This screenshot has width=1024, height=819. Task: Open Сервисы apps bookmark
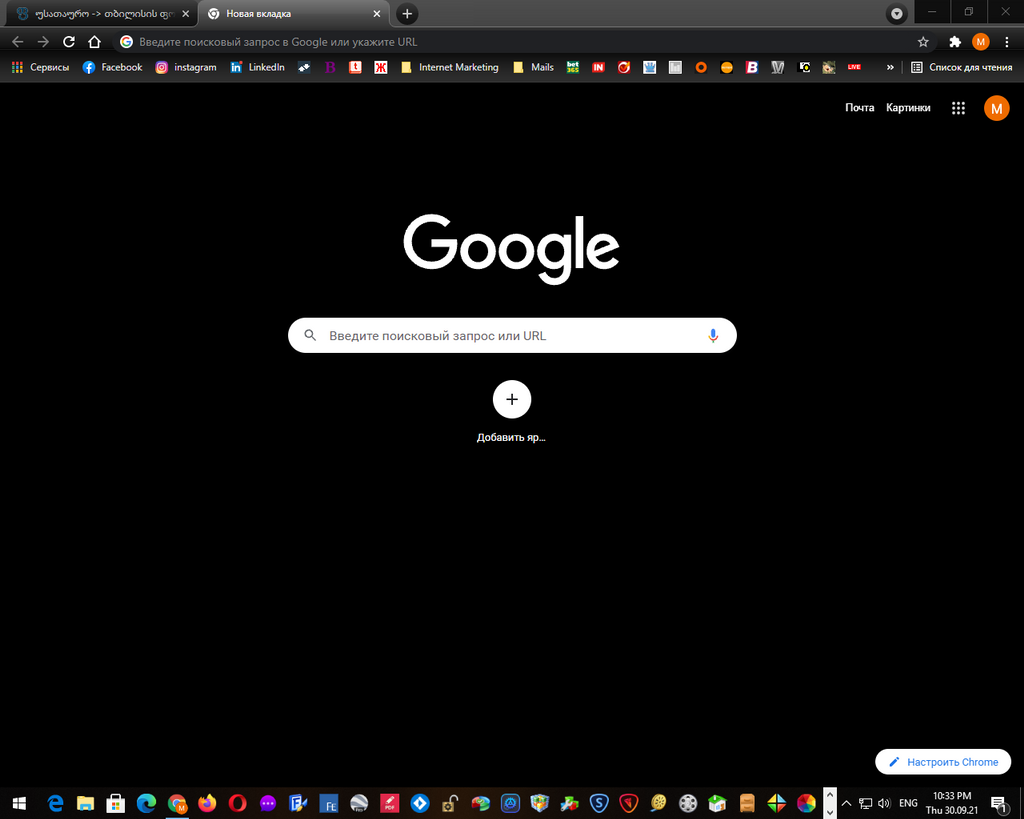(x=40, y=67)
